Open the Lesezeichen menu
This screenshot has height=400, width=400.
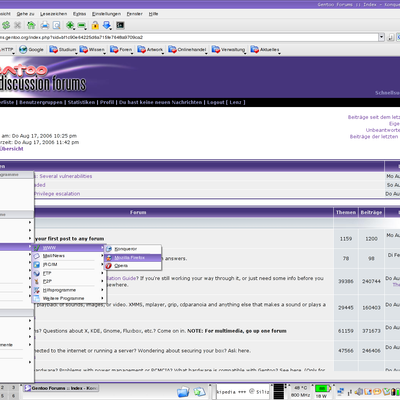click(53, 14)
